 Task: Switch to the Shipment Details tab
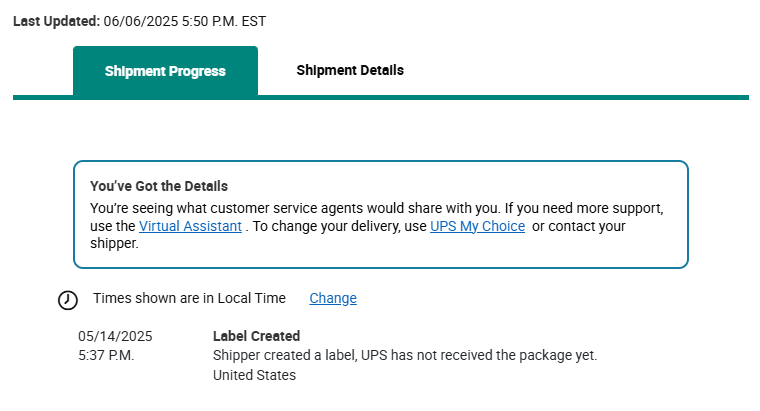pos(350,70)
